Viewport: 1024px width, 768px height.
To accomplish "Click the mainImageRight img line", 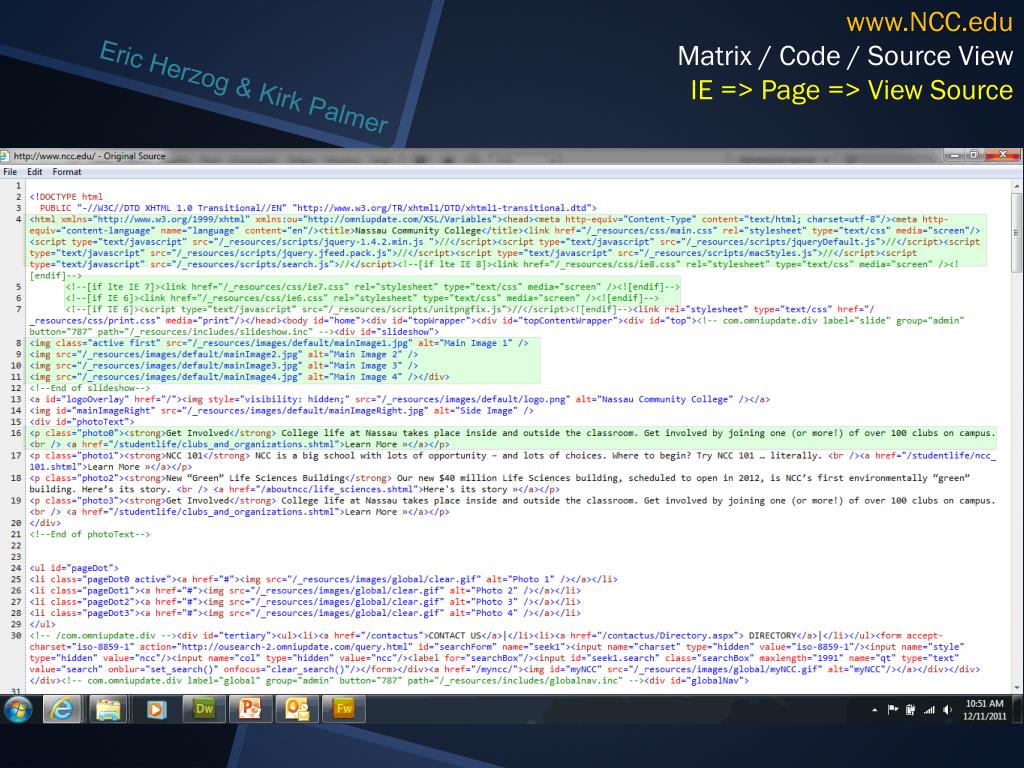I will point(281,411).
